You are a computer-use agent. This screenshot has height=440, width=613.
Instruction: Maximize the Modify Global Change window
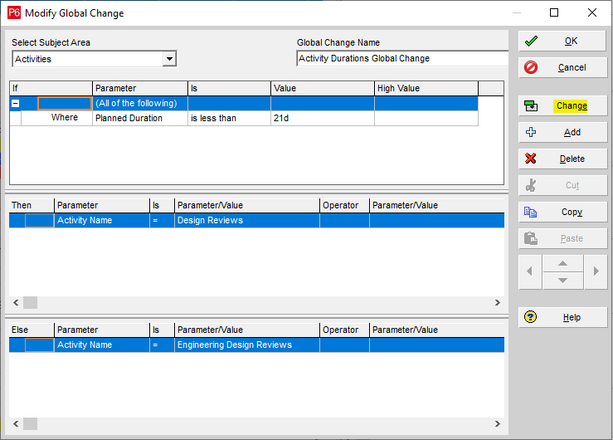coord(554,13)
